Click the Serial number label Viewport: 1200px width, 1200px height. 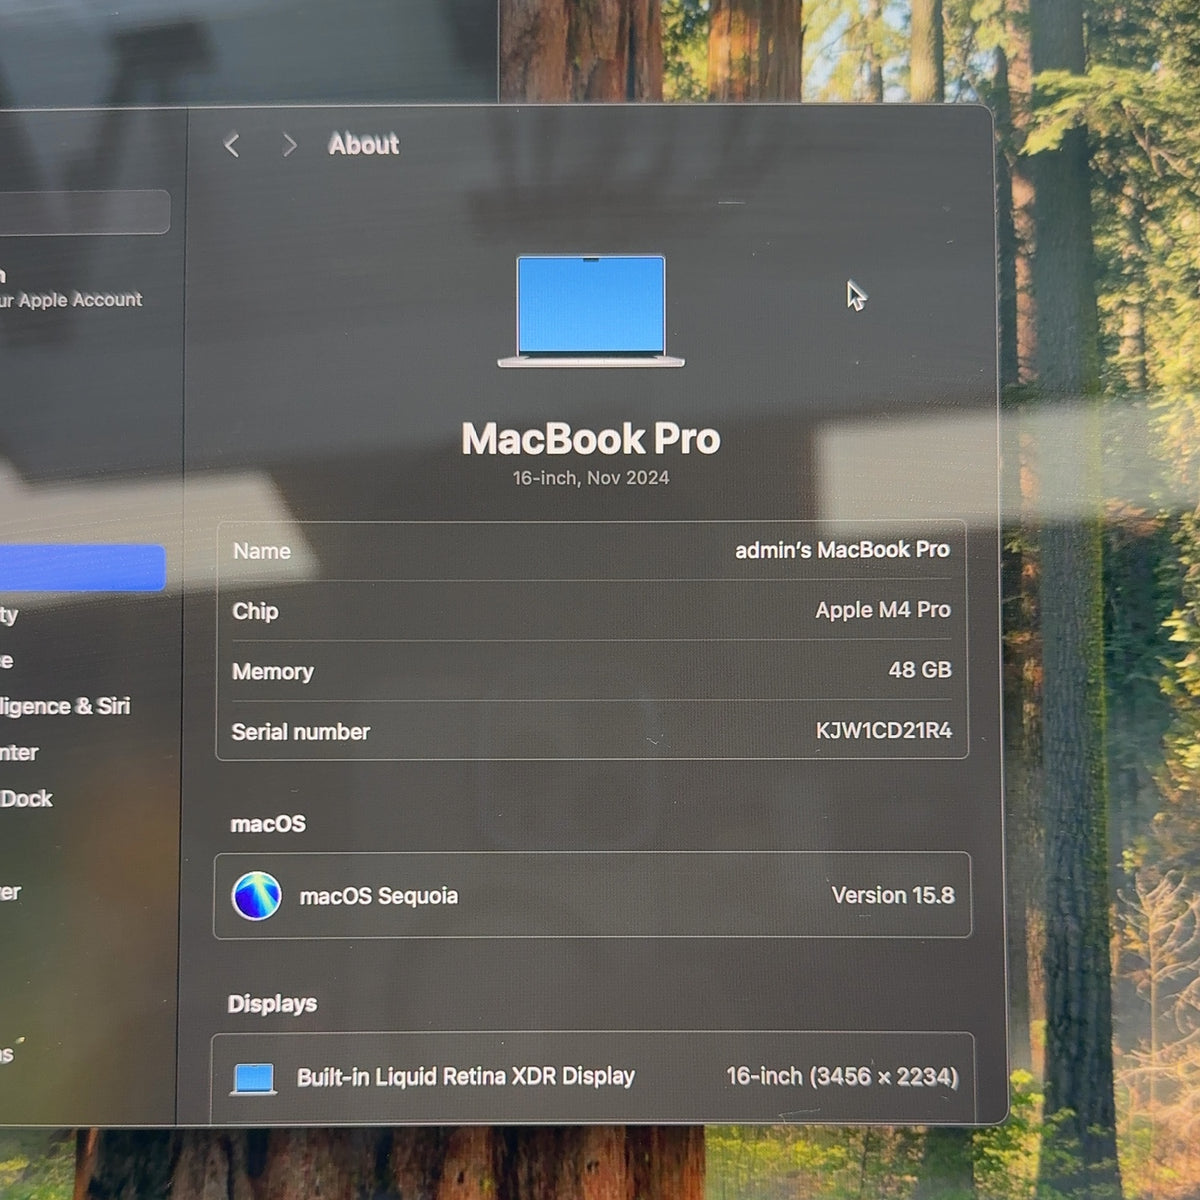(301, 732)
